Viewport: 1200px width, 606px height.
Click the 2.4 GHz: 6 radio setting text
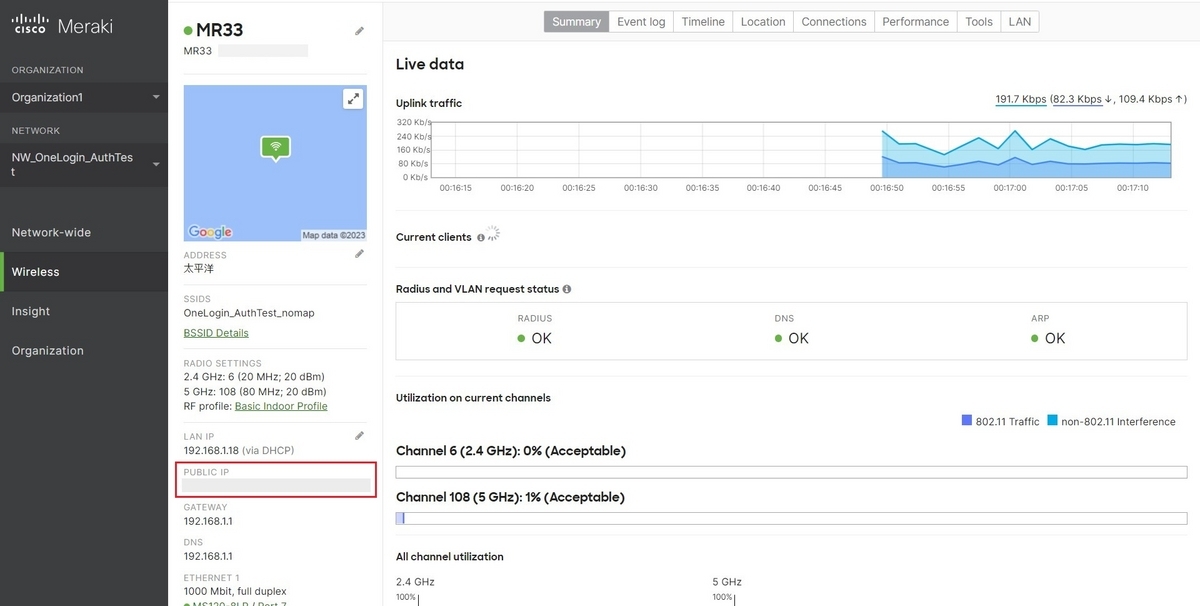tap(255, 377)
